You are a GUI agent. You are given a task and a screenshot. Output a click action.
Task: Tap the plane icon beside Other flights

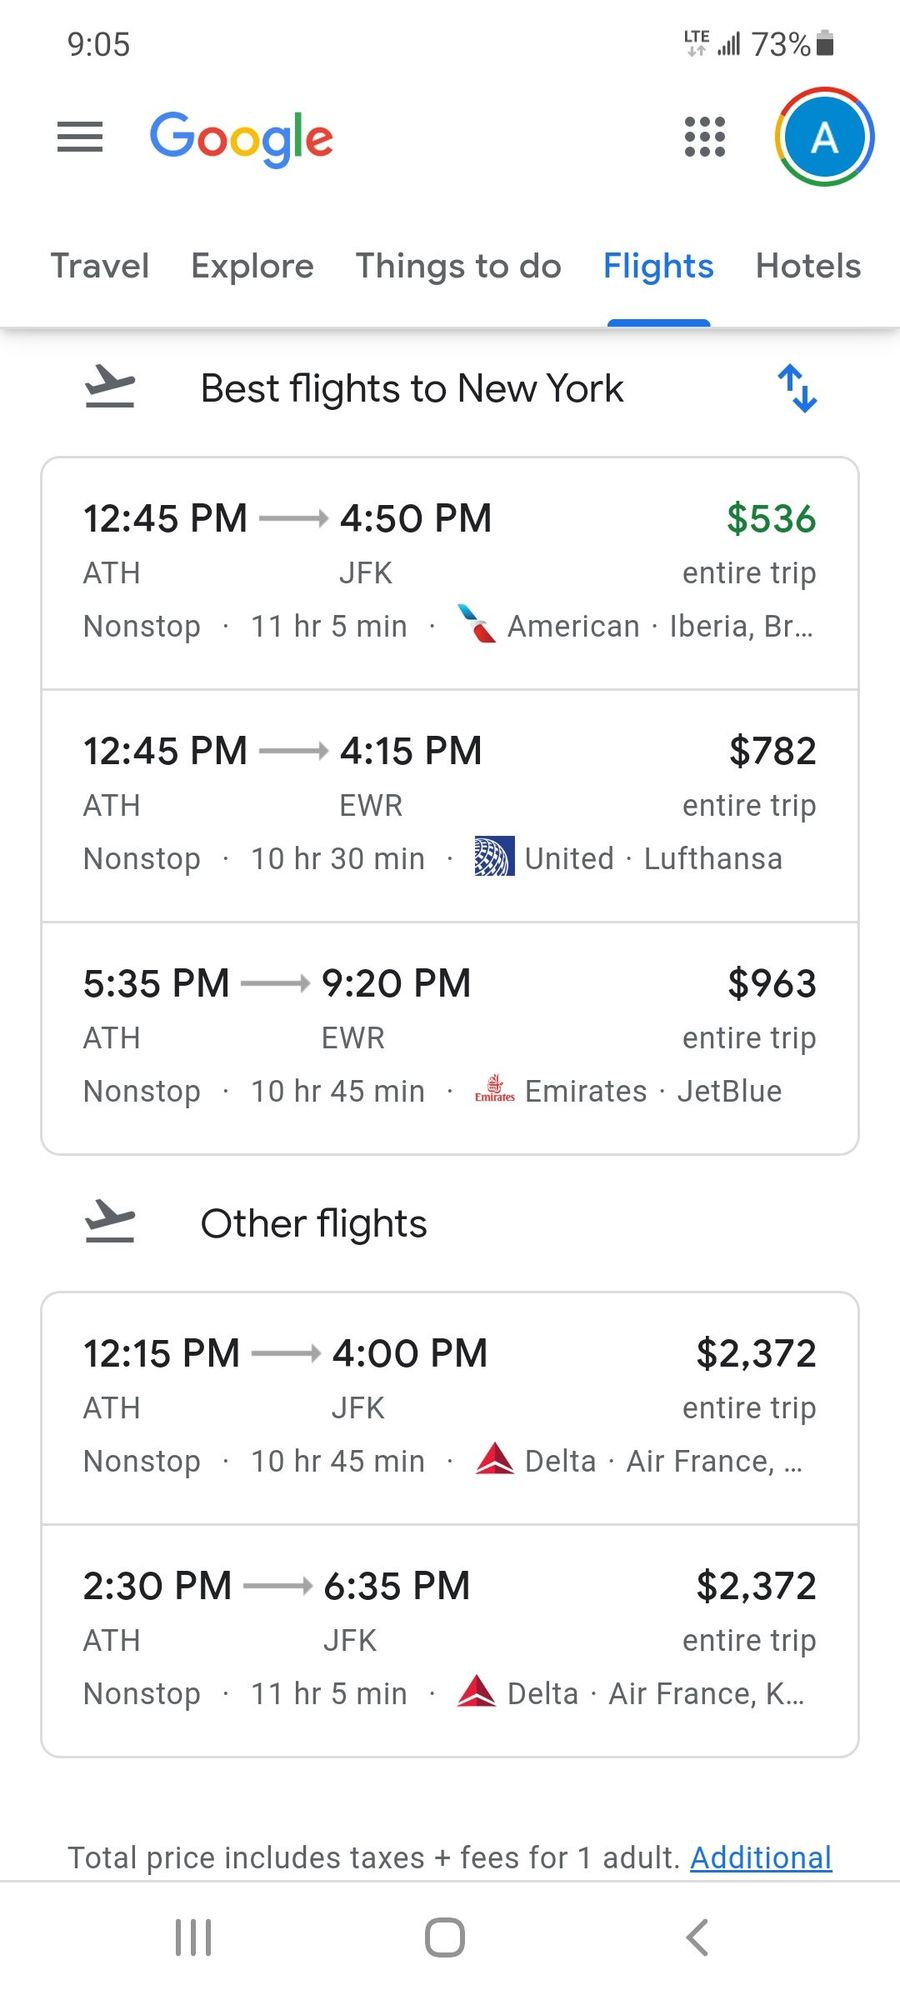click(x=110, y=1222)
